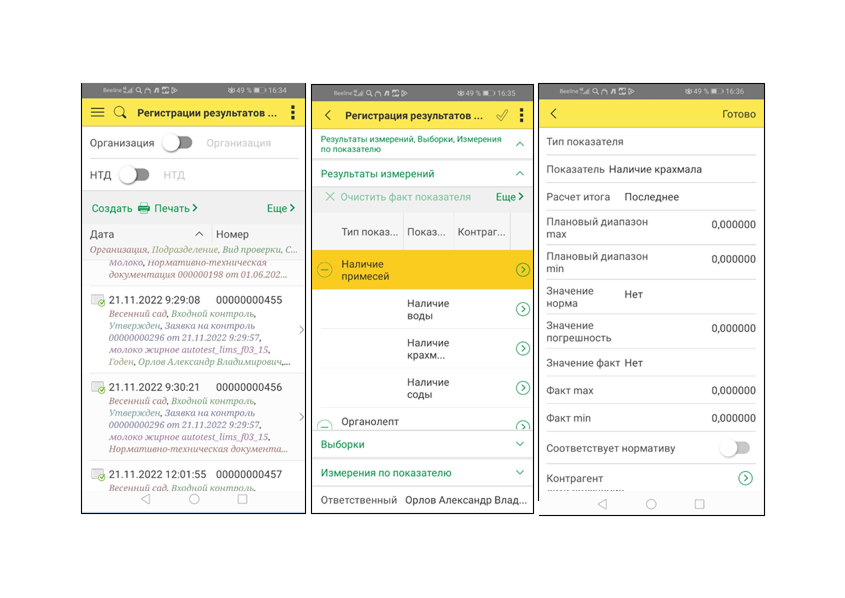Tap Готово to finish editing
Viewport: 845px width, 598px height.
click(738, 114)
